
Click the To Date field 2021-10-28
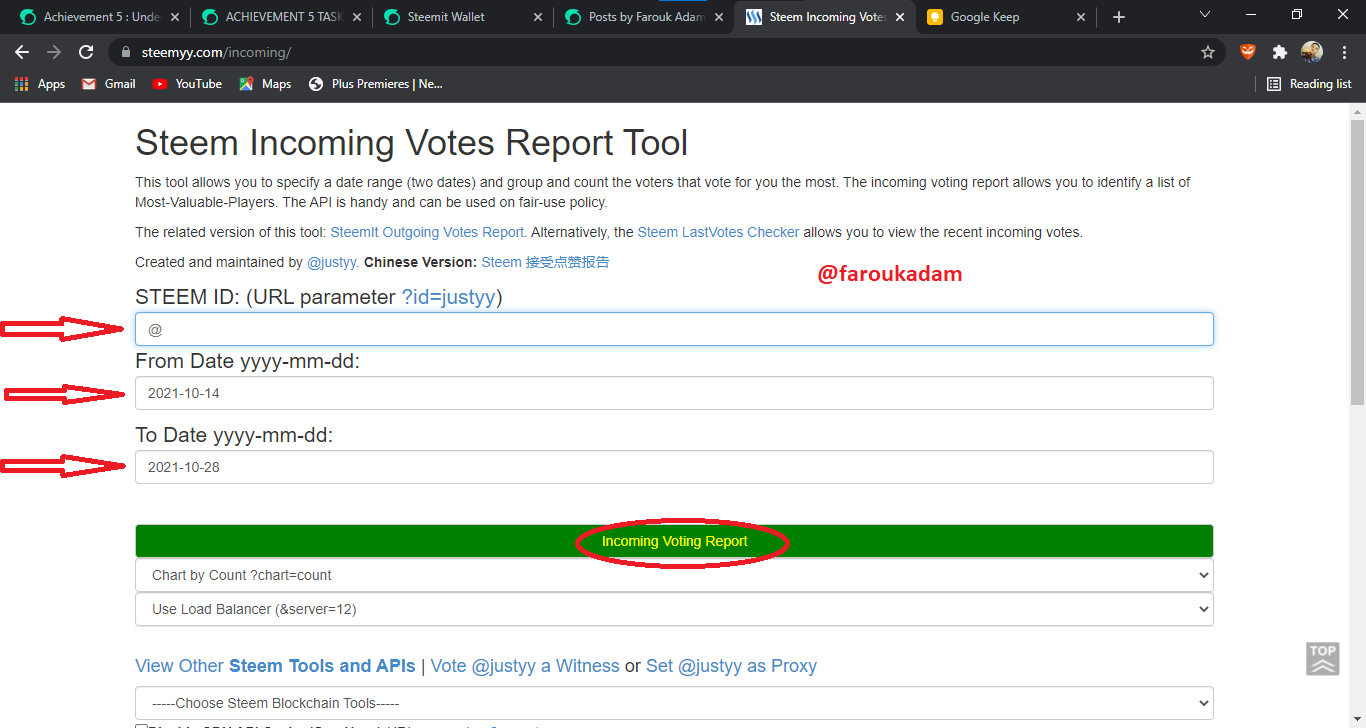point(674,467)
